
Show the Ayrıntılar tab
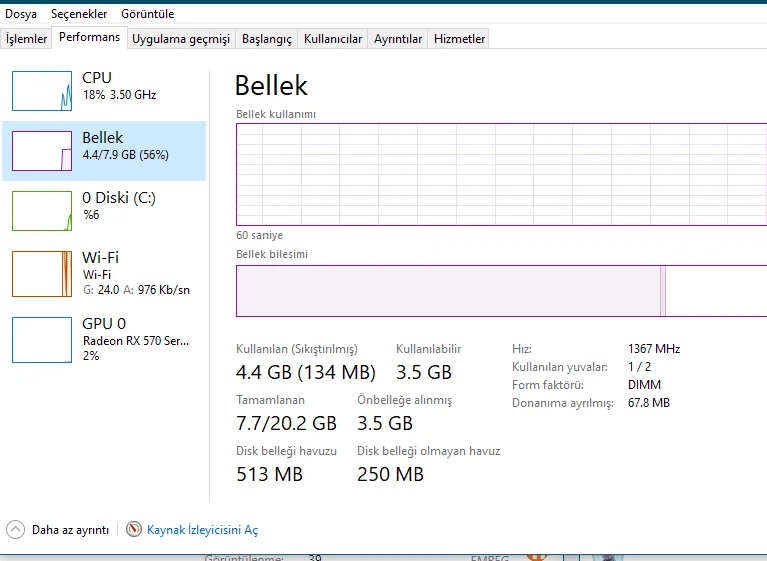click(x=398, y=39)
